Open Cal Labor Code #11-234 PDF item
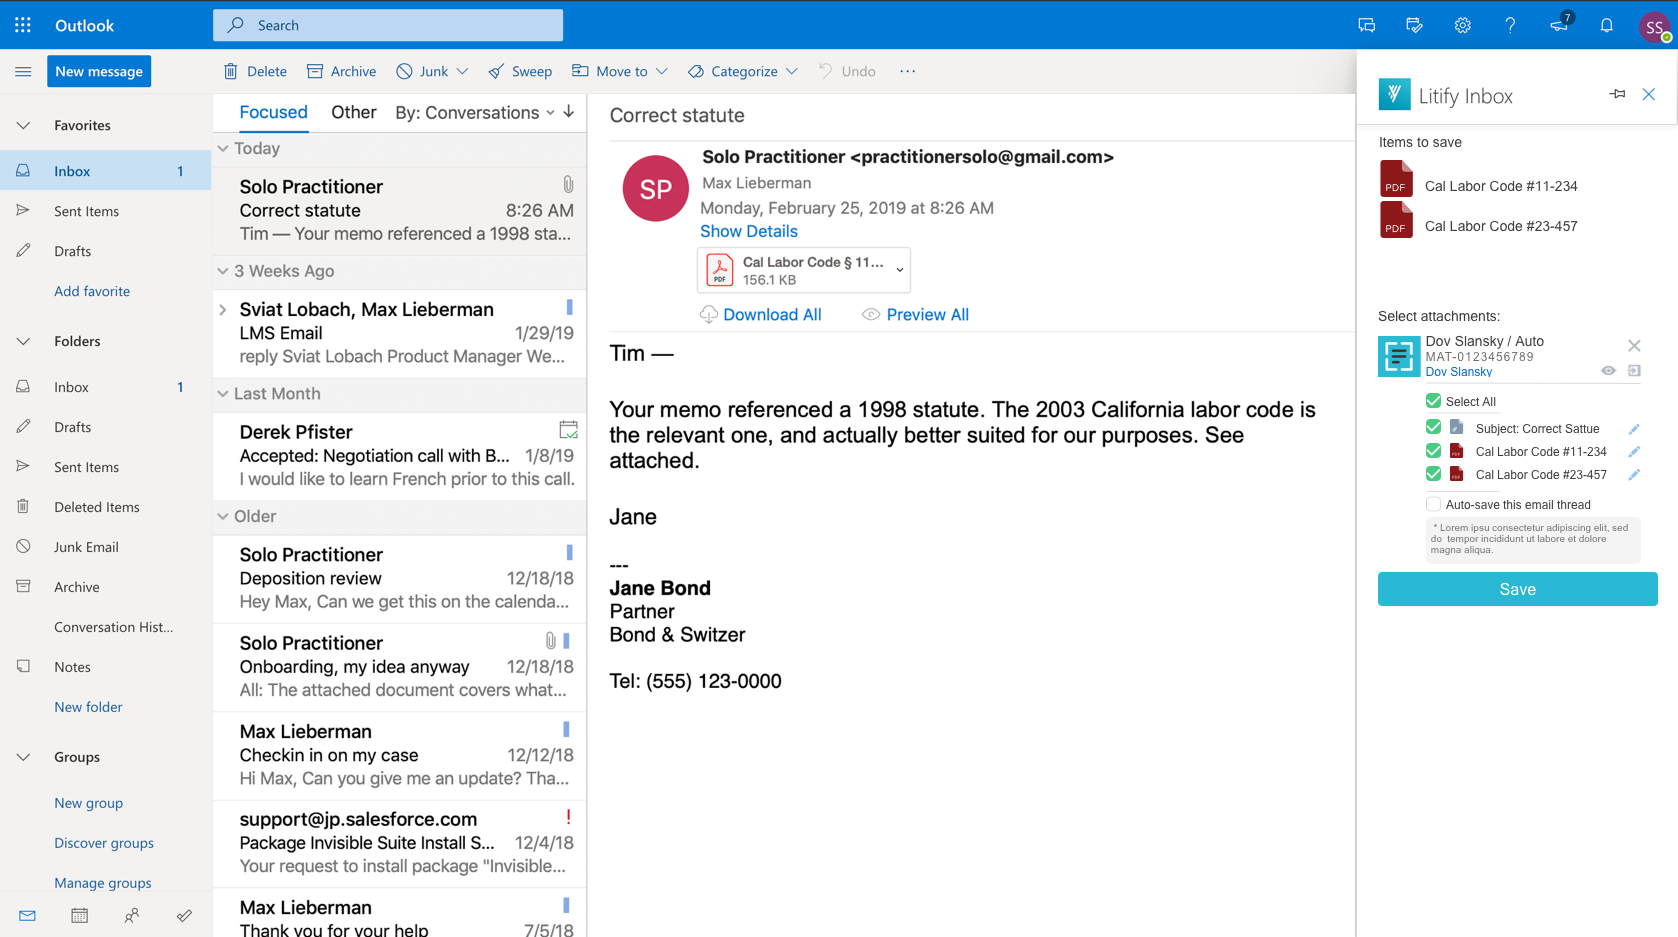Screen dimensions: 1678x937 (1479, 181)
